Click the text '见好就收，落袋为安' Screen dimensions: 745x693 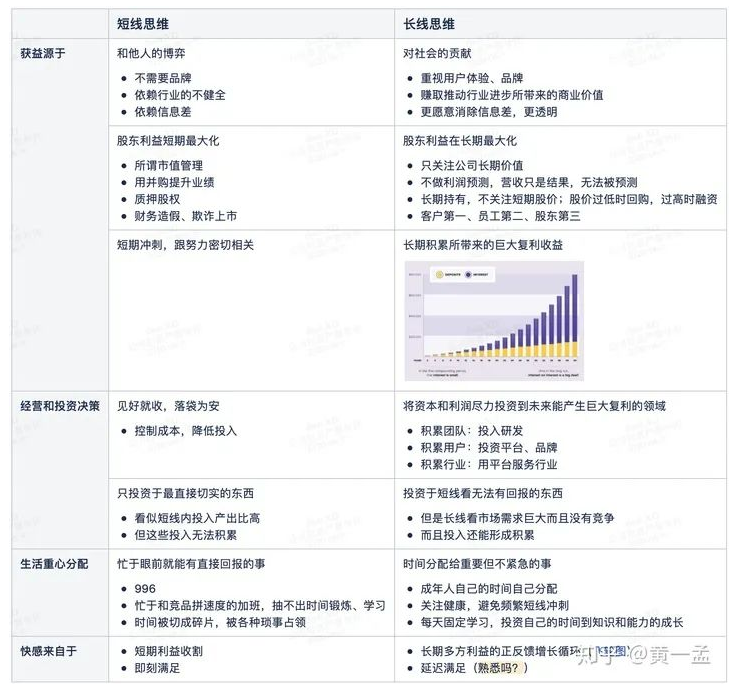(168, 406)
